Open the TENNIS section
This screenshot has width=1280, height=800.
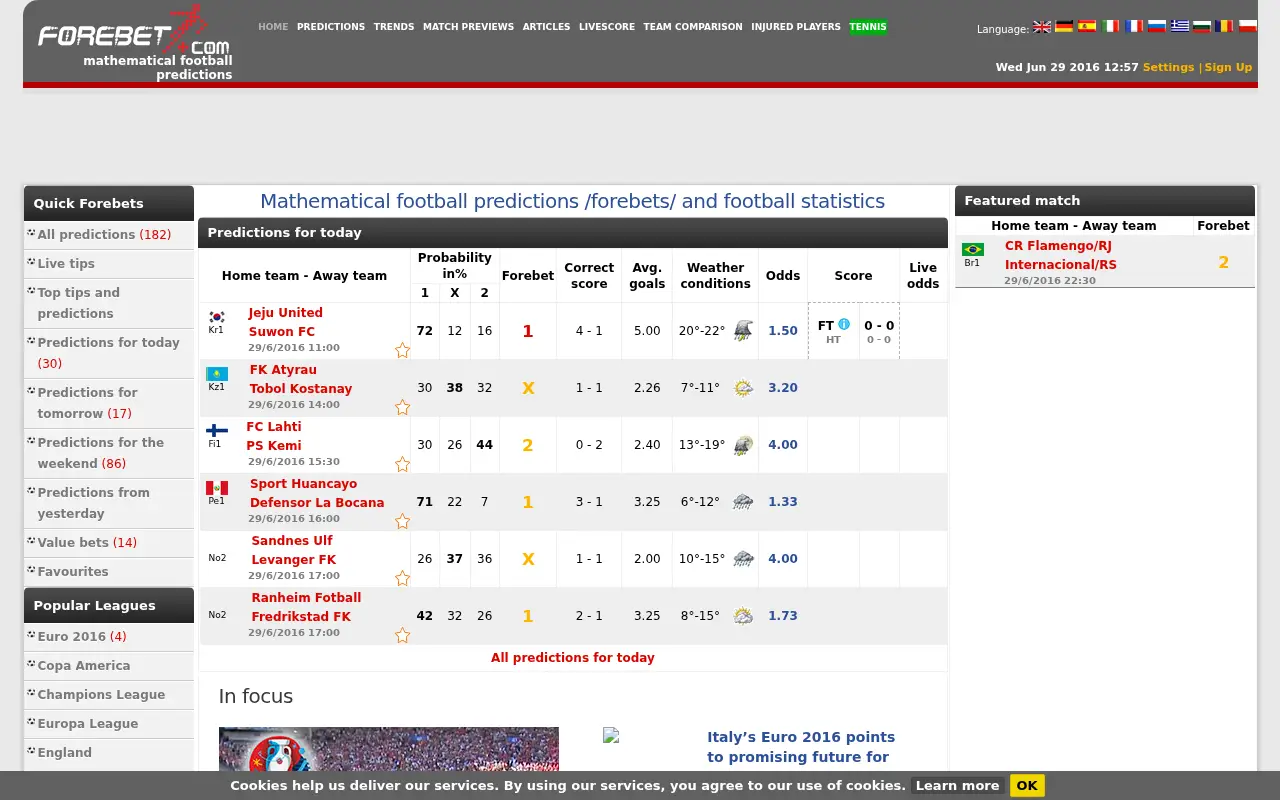pos(868,27)
